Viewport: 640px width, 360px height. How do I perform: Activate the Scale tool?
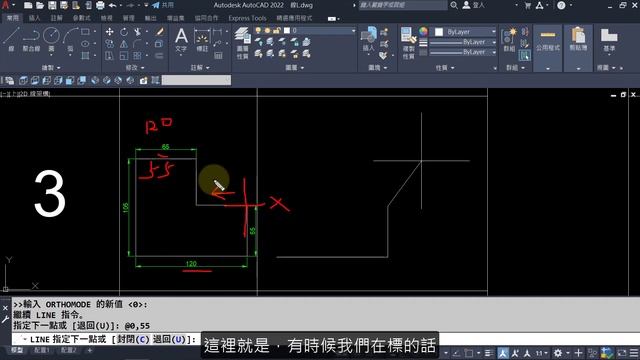(x=124, y=56)
